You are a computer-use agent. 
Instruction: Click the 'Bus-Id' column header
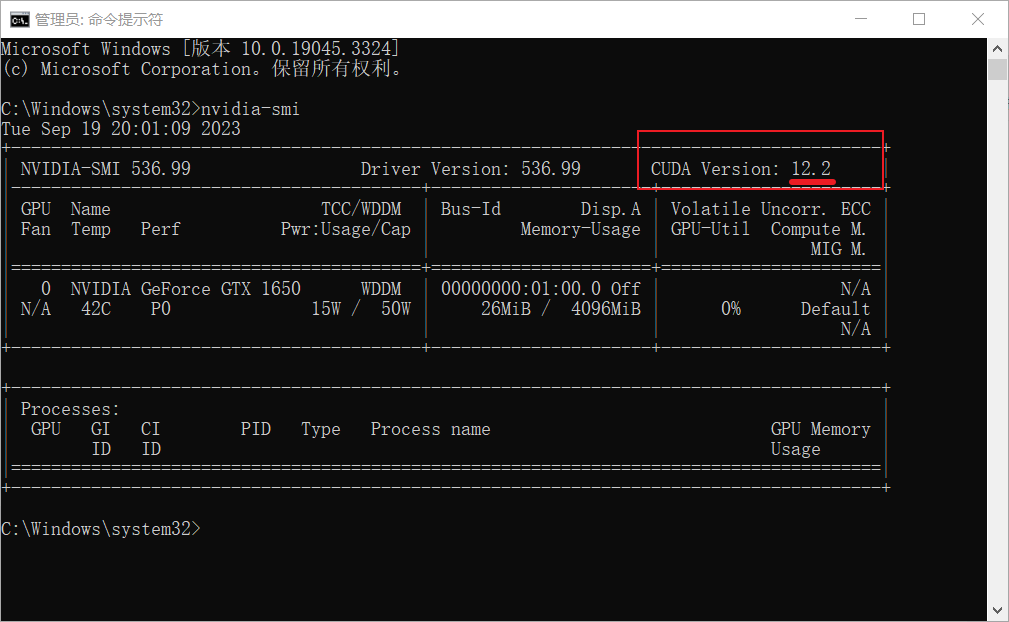[x=470, y=209]
